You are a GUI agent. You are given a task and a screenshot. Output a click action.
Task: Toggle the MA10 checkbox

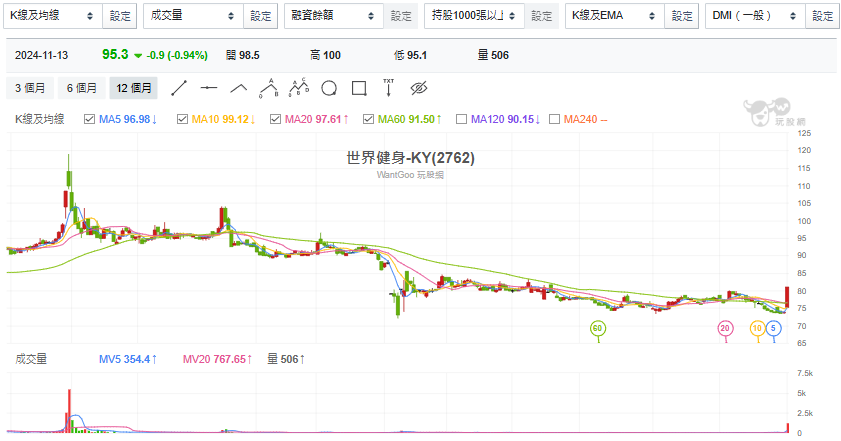coord(182,119)
